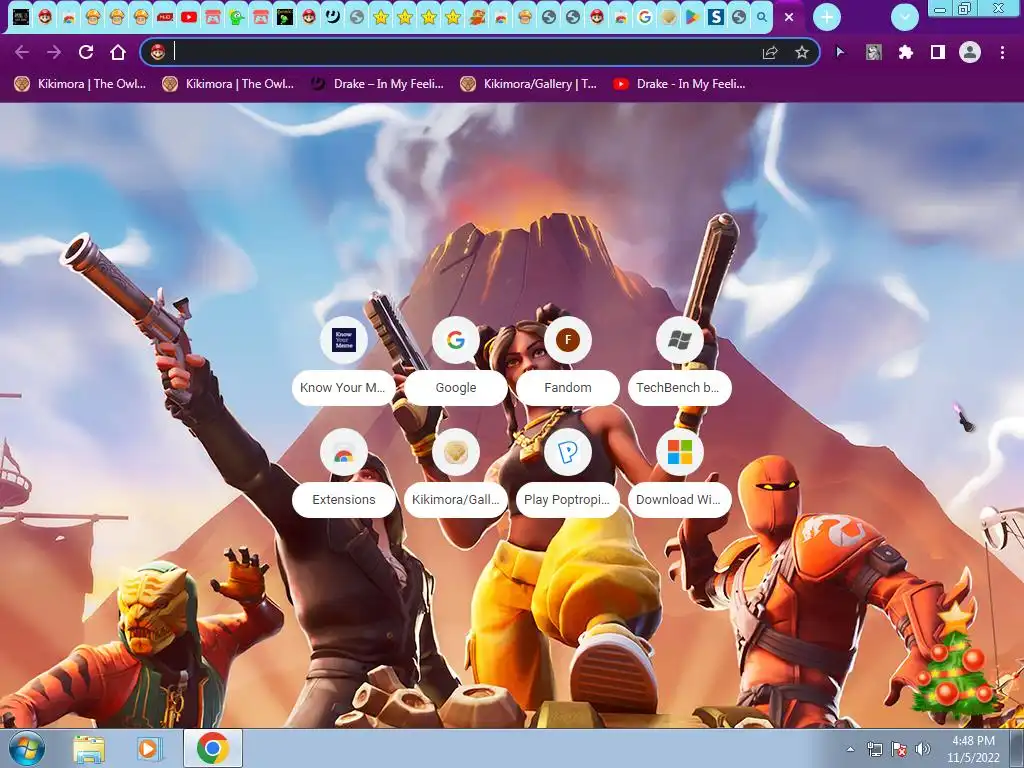
Task: Toggle the browser side panel
Action: [x=938, y=52]
